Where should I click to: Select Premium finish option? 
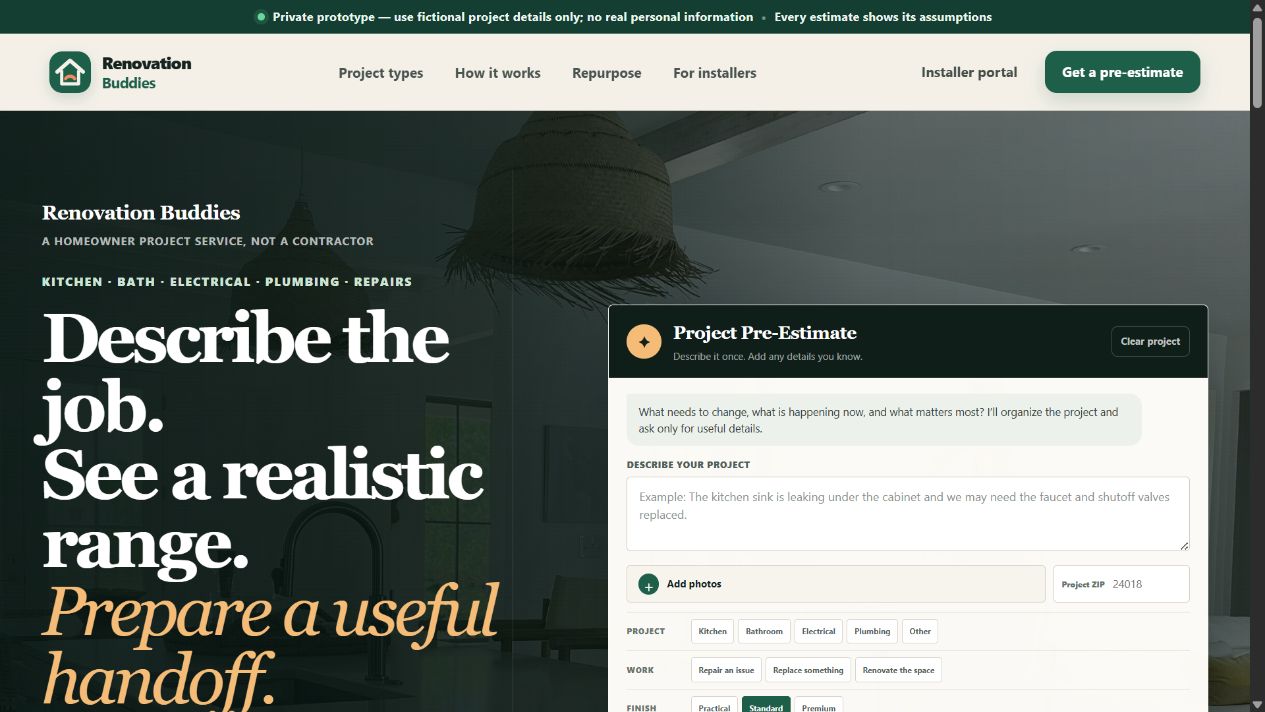pyautogui.click(x=818, y=706)
